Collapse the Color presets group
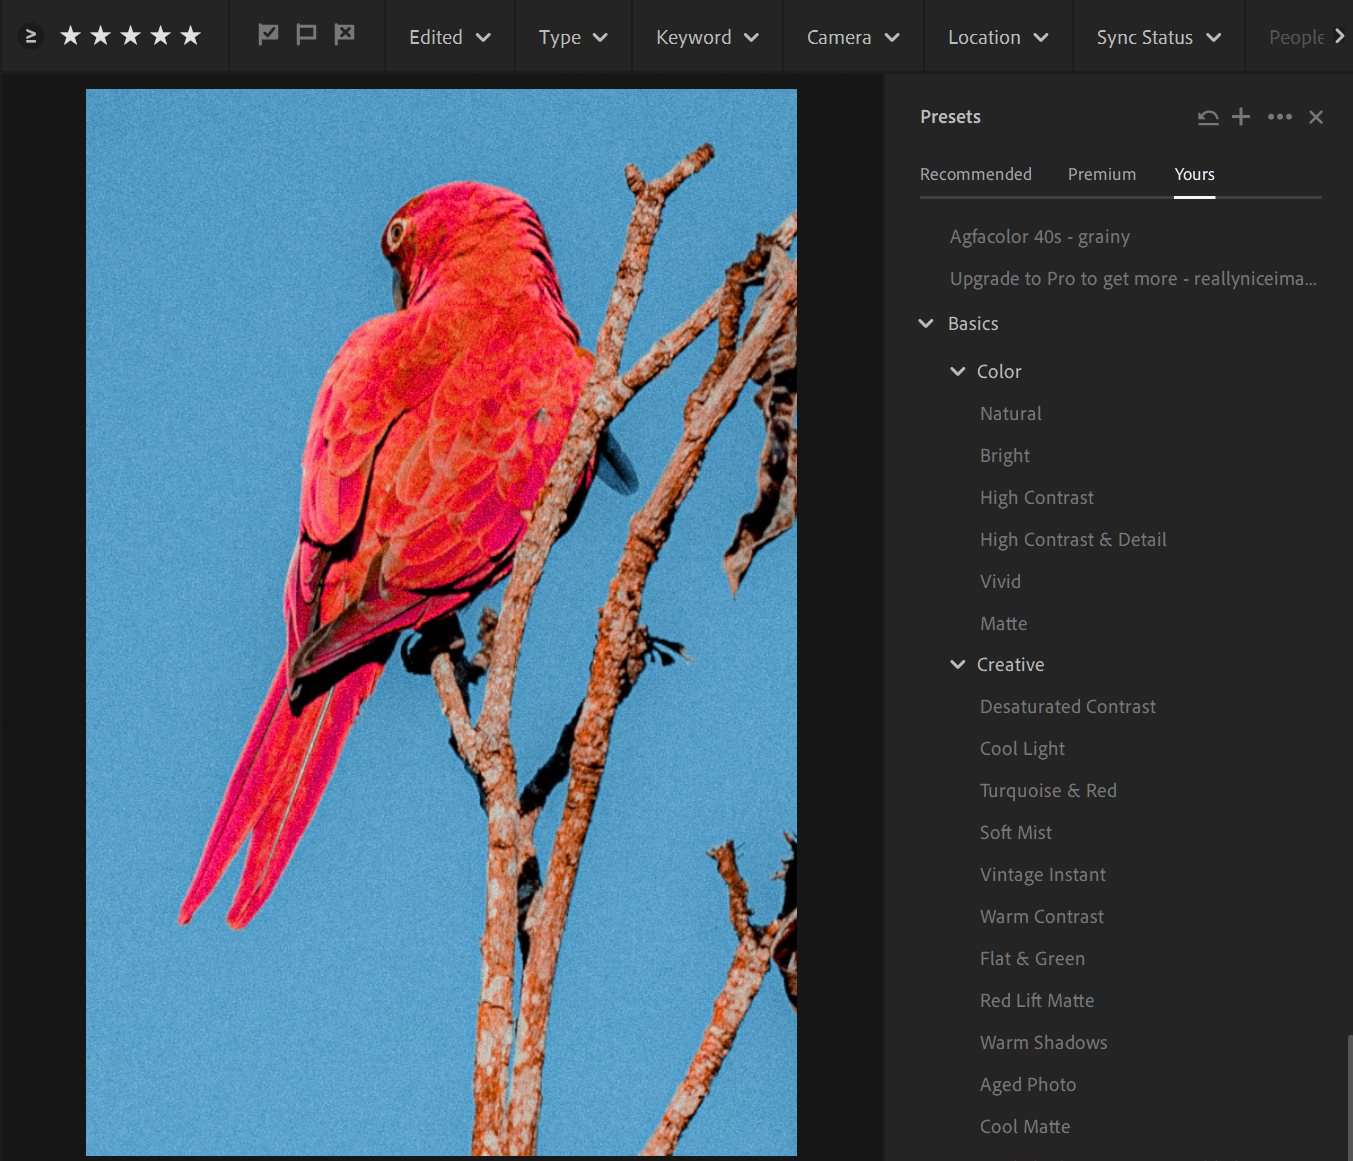 pos(958,371)
